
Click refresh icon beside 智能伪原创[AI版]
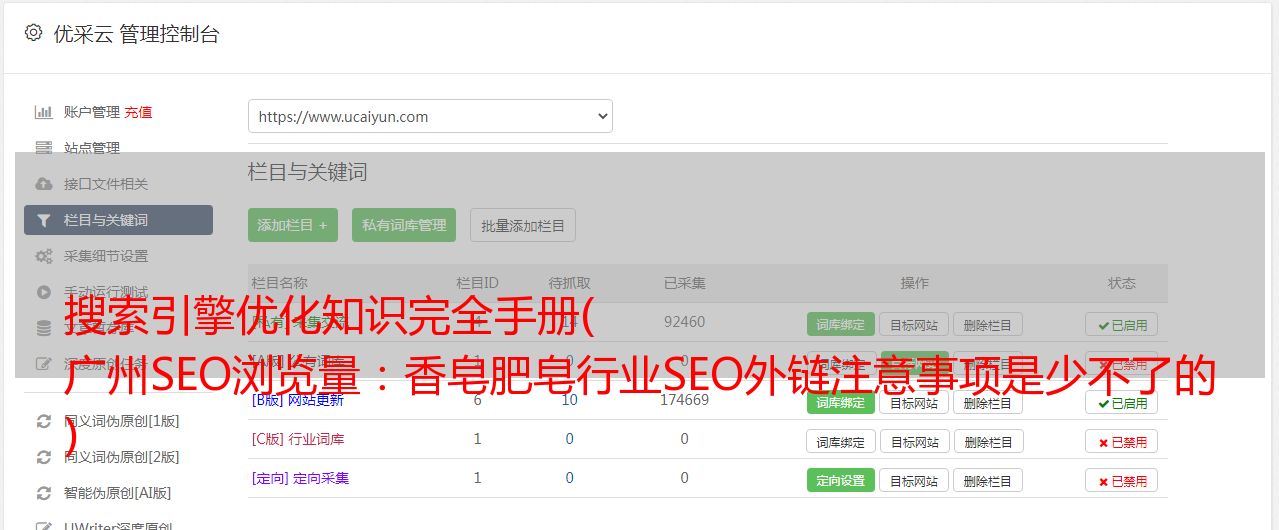point(43,493)
